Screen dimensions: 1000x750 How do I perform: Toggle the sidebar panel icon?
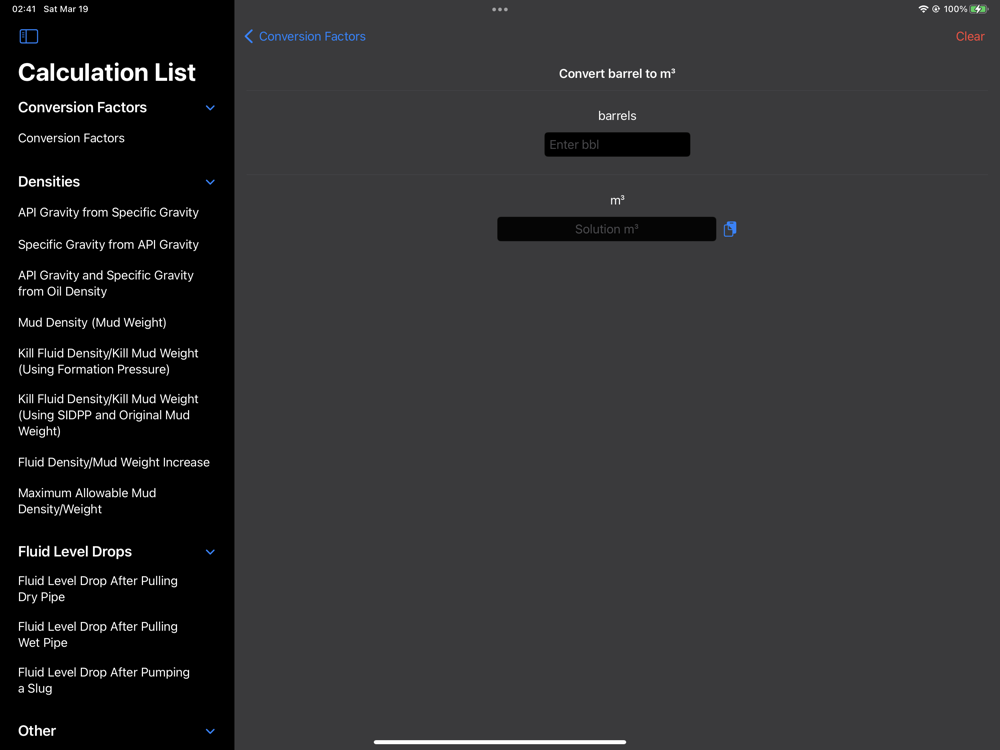(x=29, y=36)
